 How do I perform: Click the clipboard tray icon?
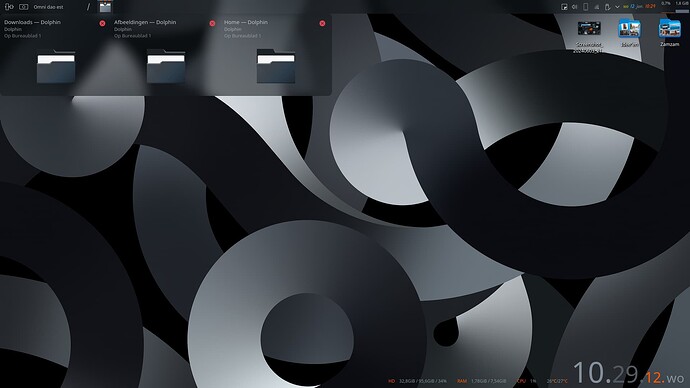[x=607, y=7]
